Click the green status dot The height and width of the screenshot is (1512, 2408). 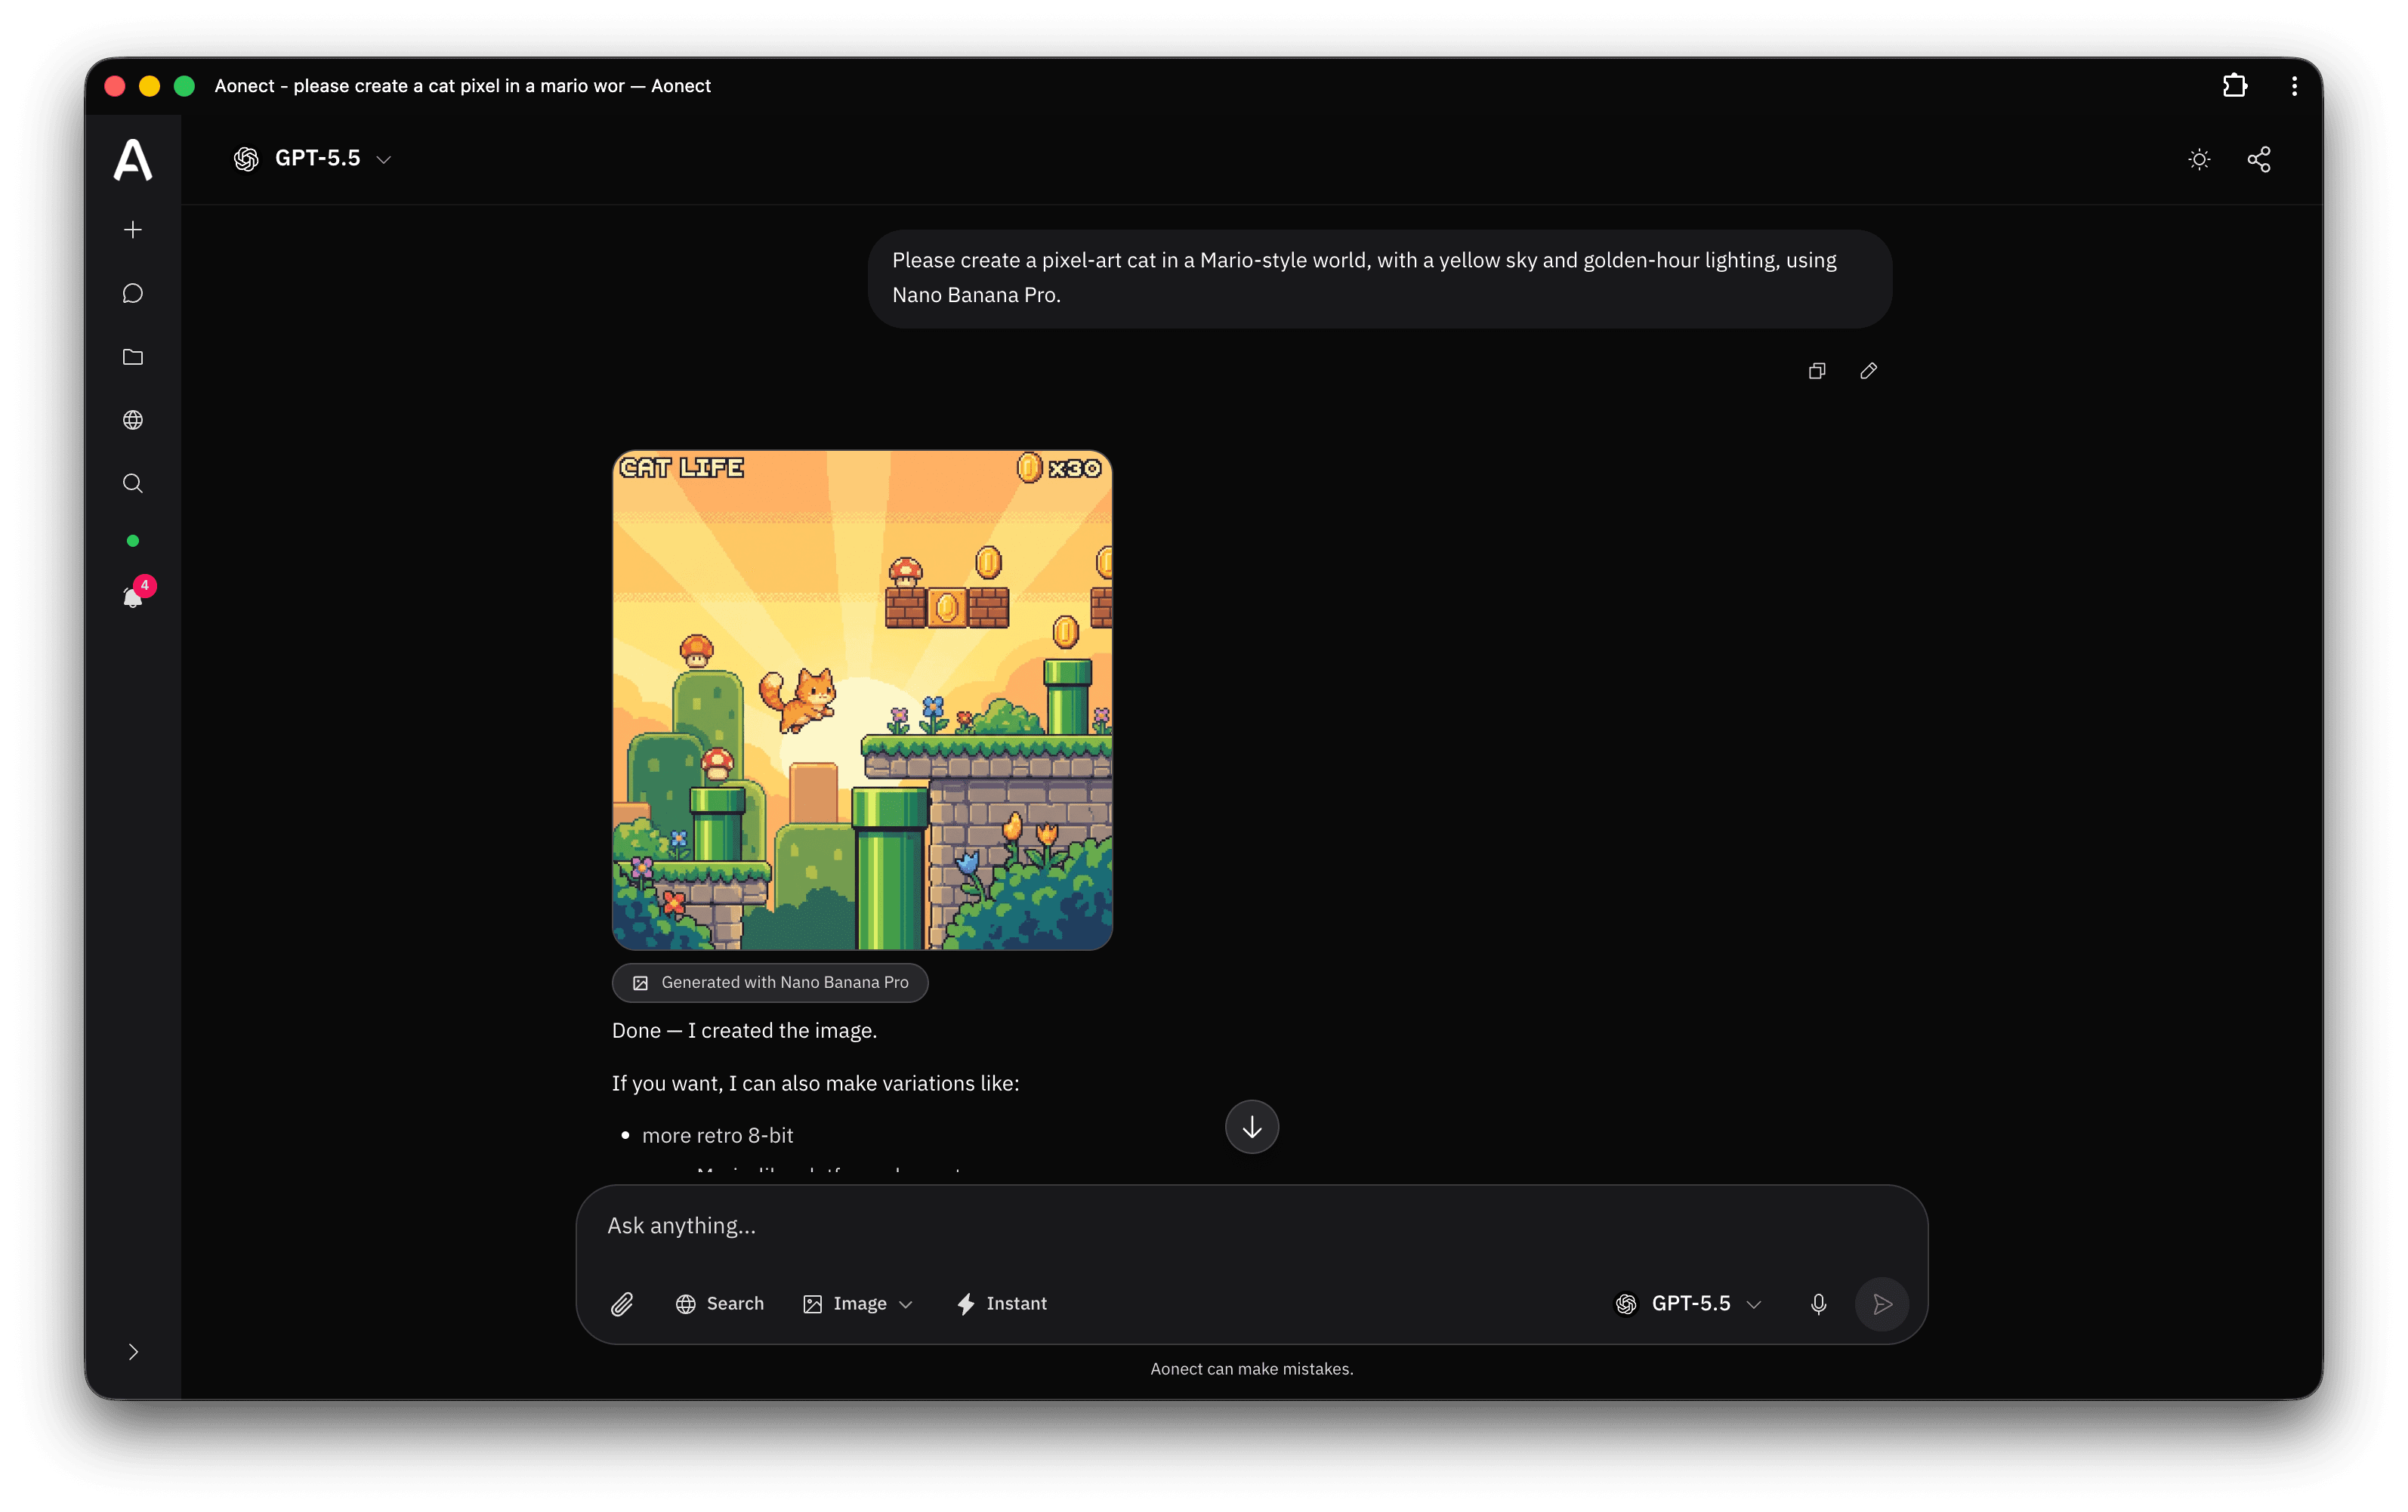click(133, 541)
